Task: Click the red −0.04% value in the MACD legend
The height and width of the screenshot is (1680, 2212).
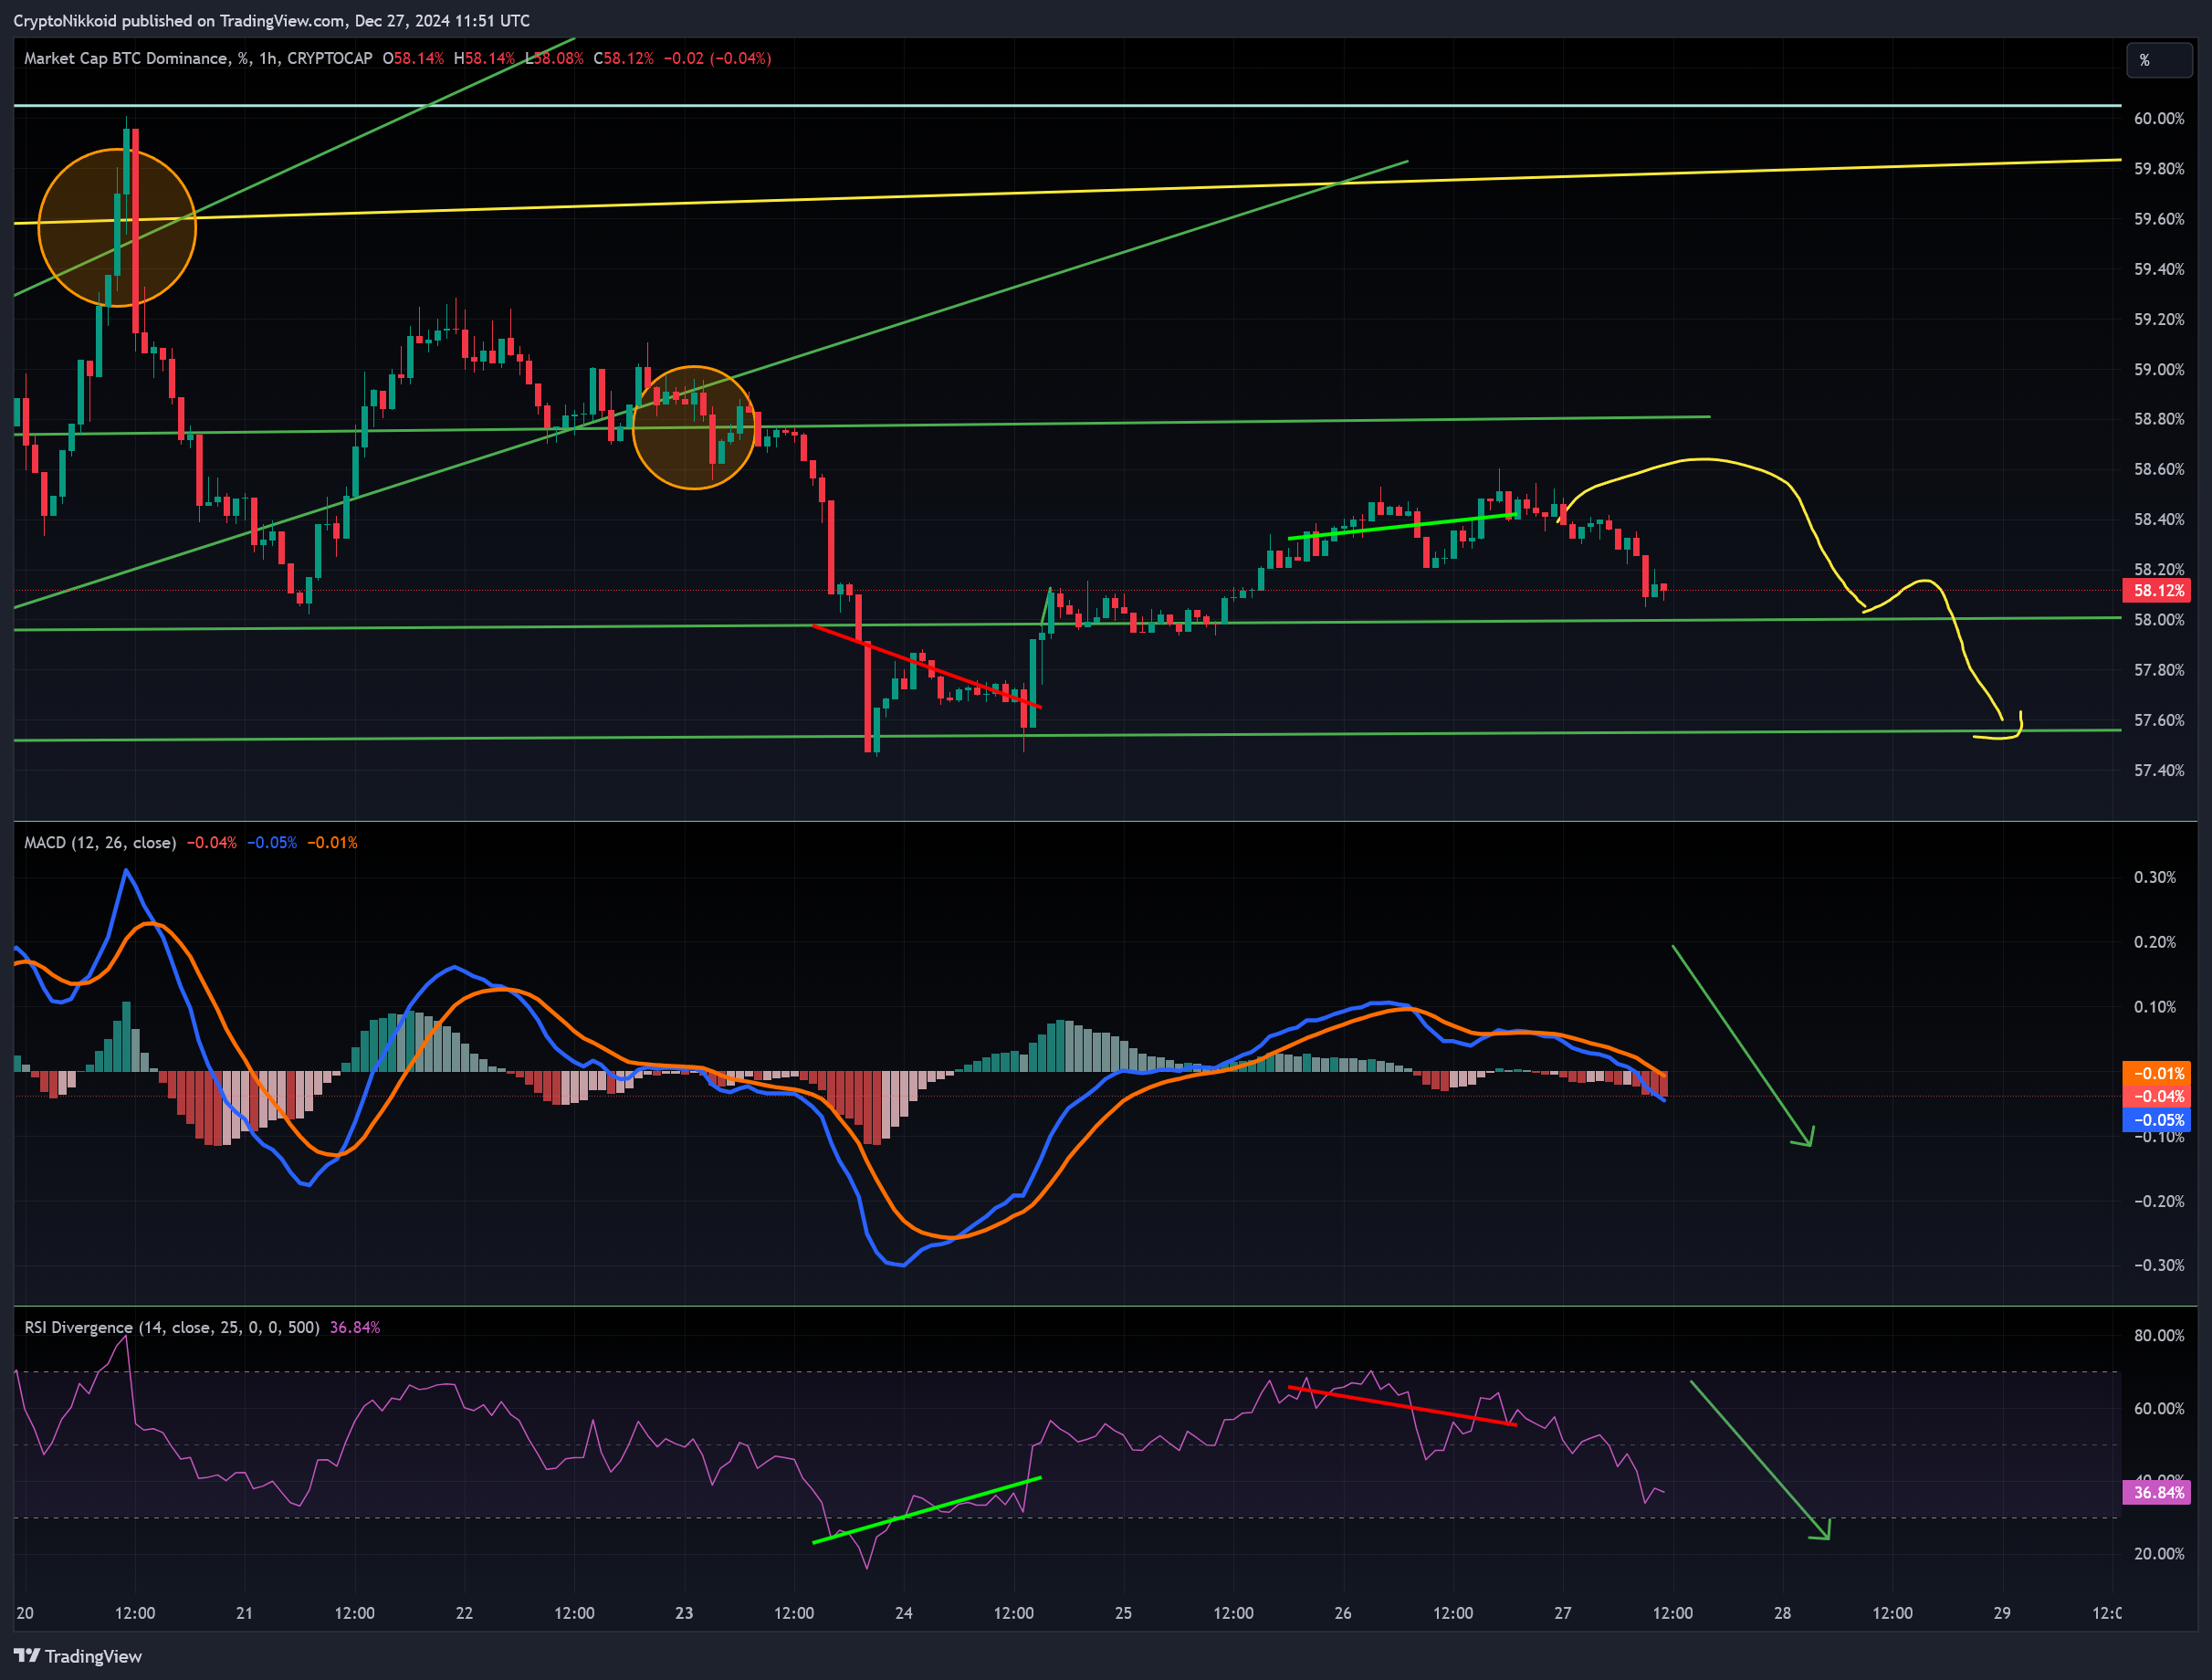Action: click(x=212, y=843)
